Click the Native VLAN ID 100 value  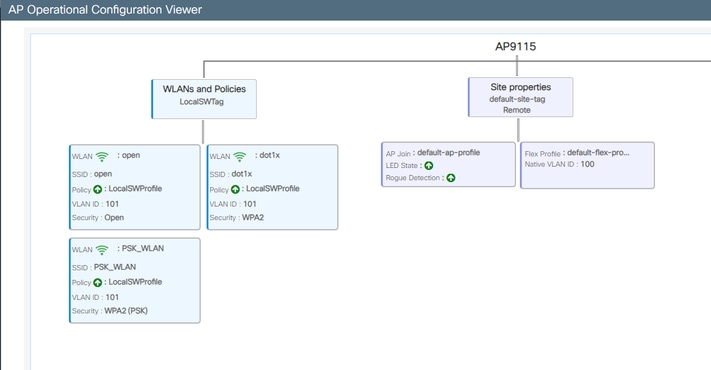587,164
